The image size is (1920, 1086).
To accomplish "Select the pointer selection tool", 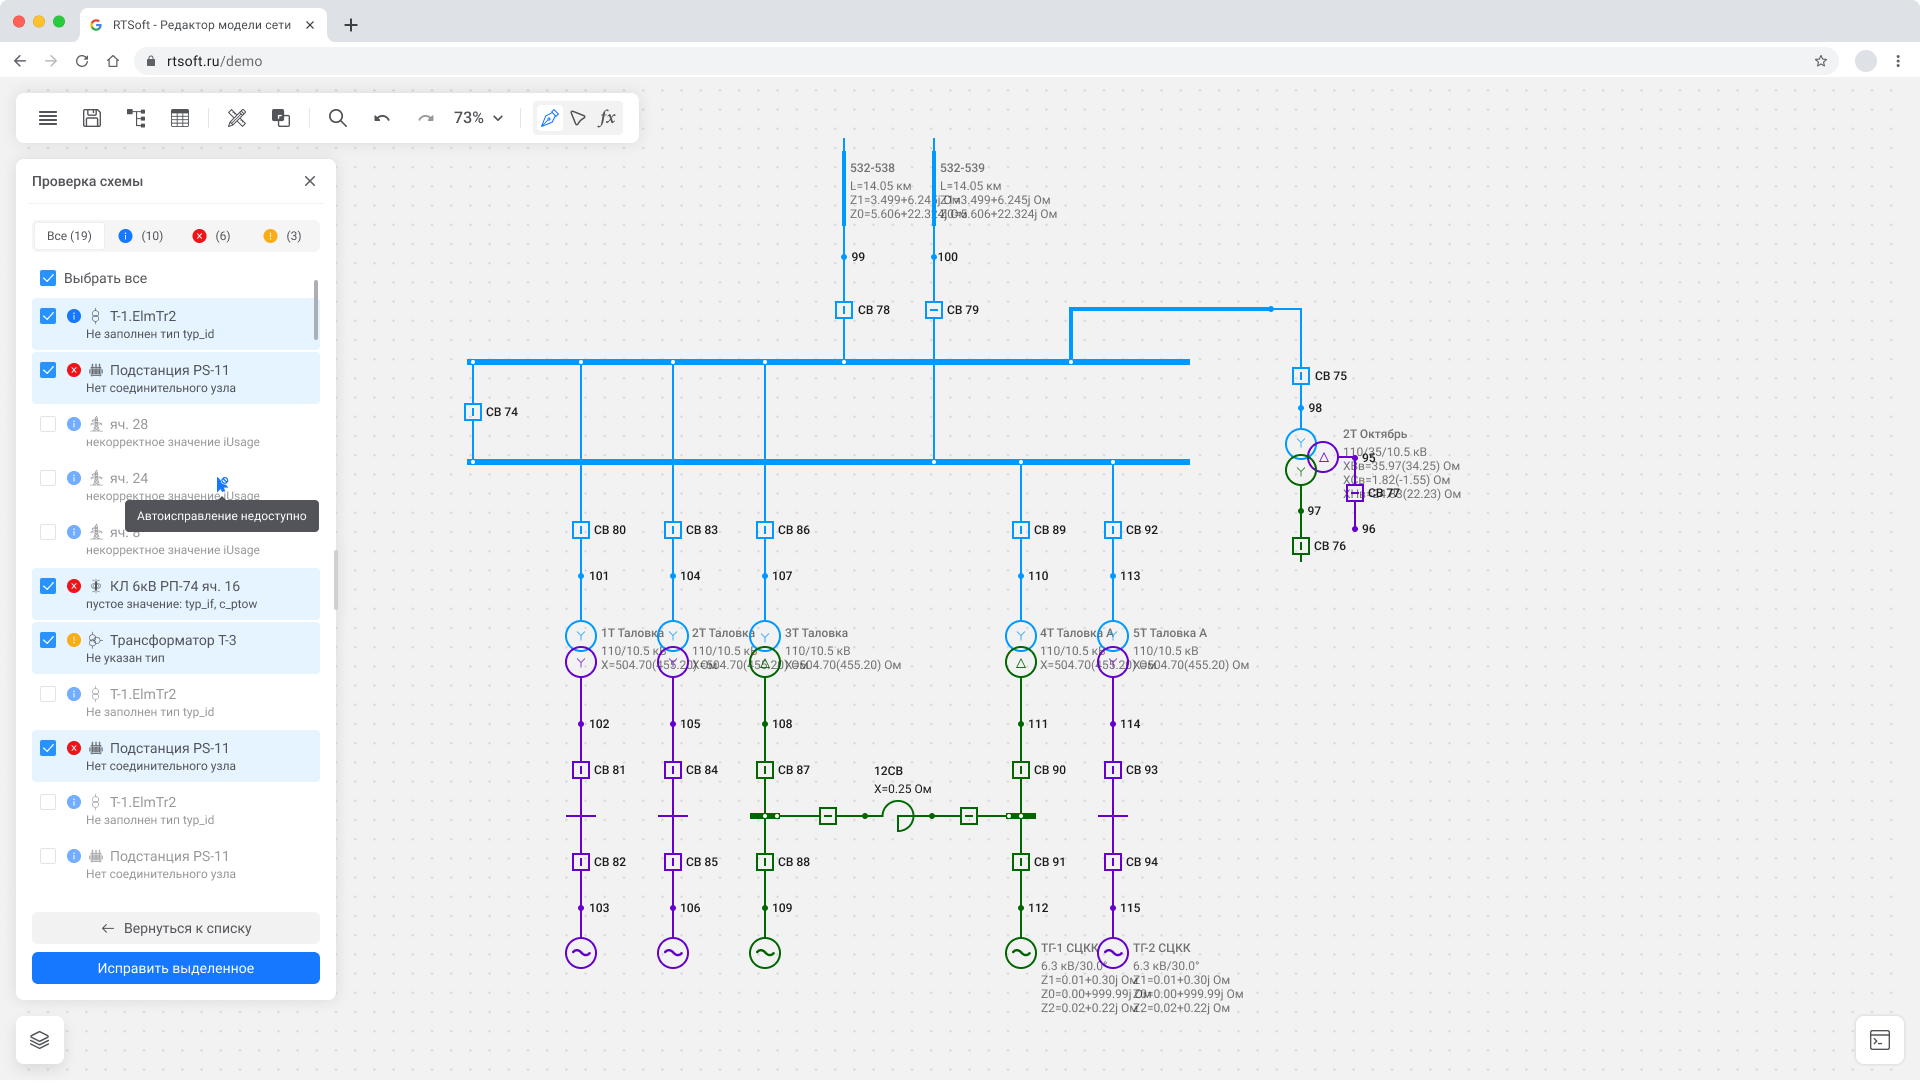I will (x=578, y=118).
